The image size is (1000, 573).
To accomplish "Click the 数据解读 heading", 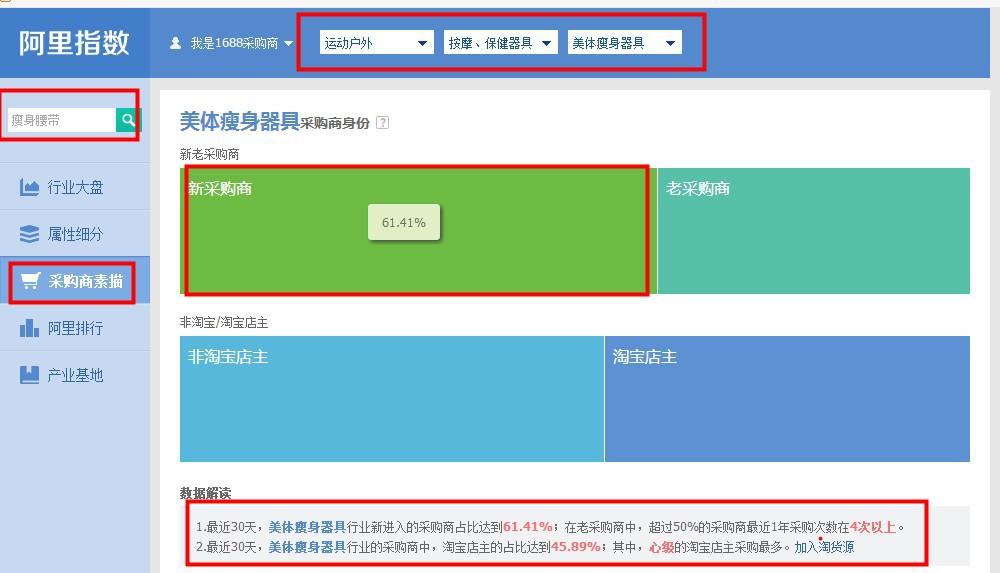I will (205, 493).
